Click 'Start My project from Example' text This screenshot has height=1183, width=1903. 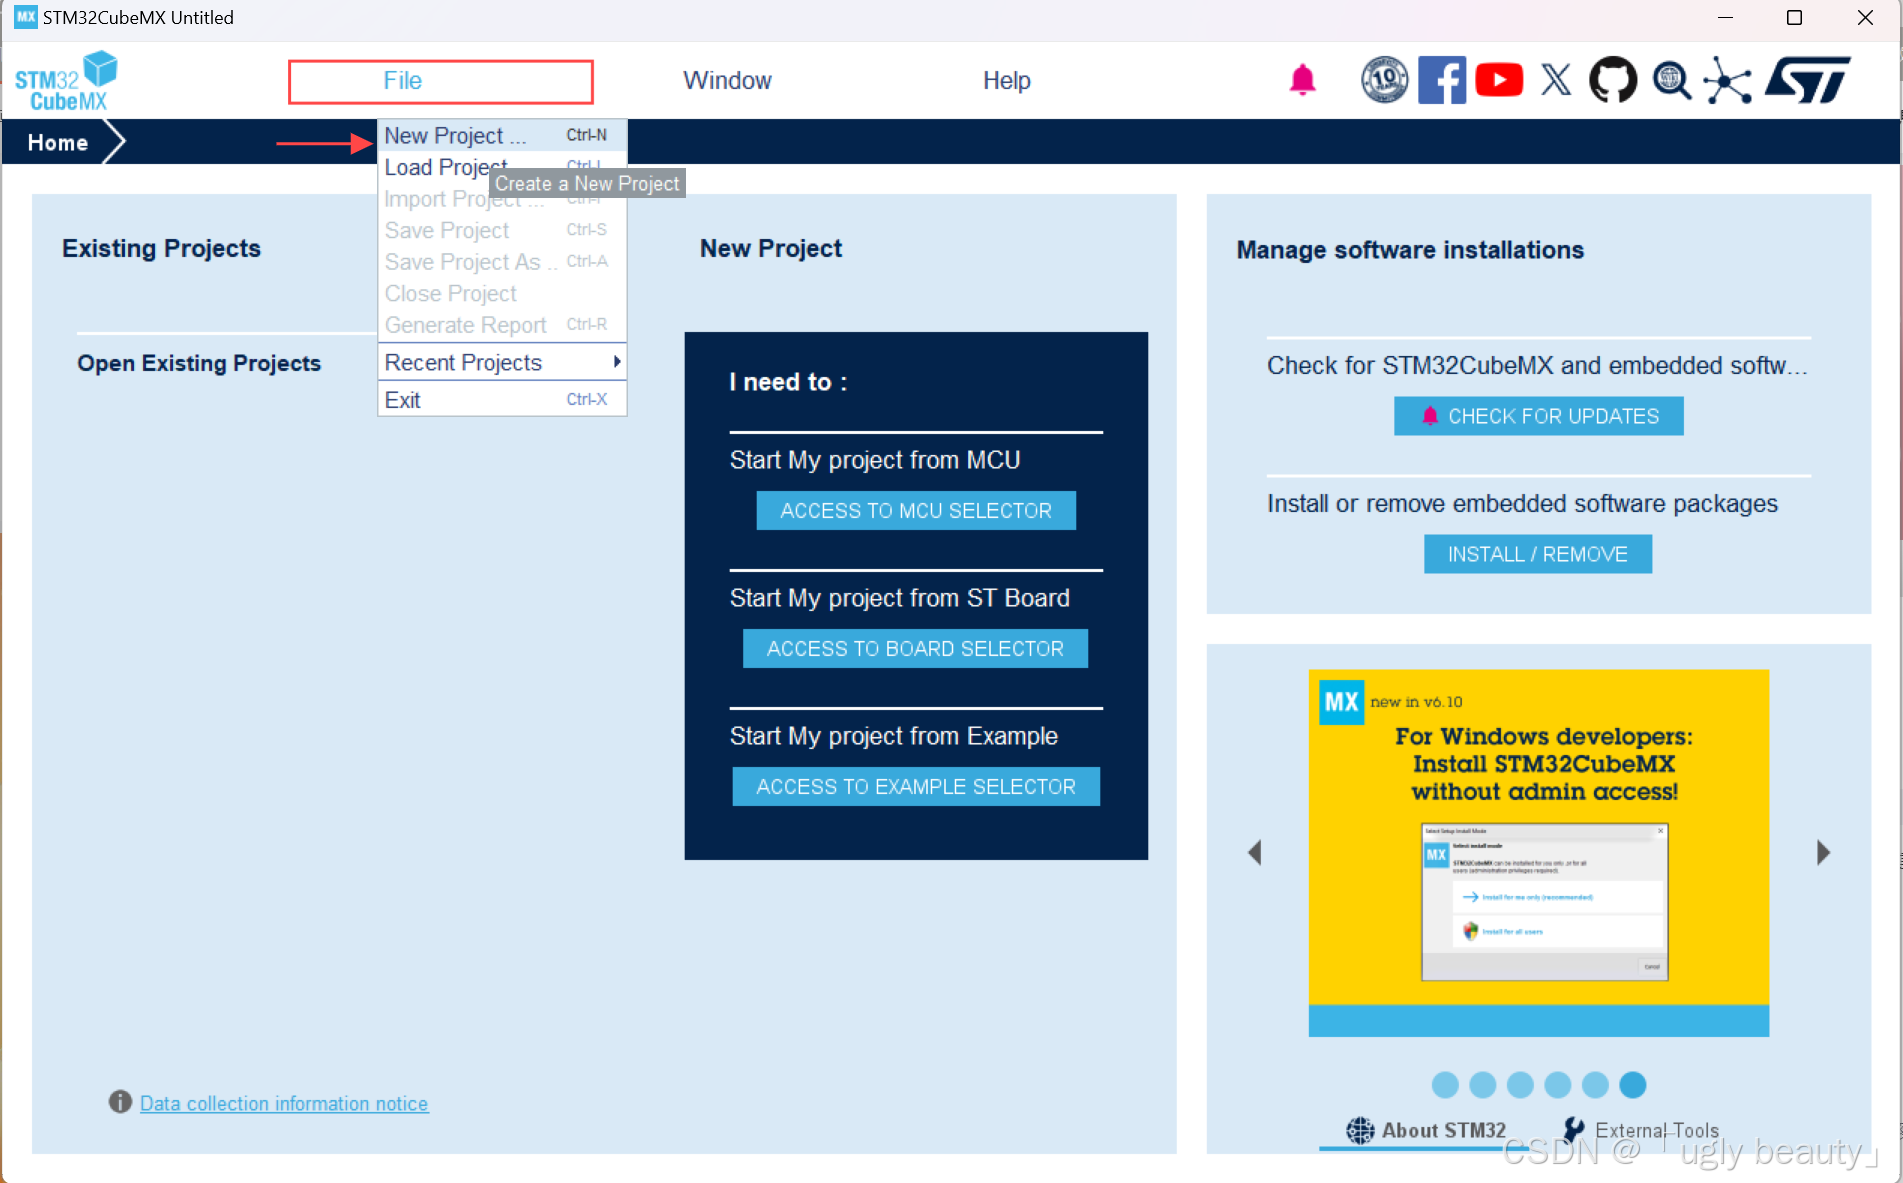(893, 736)
